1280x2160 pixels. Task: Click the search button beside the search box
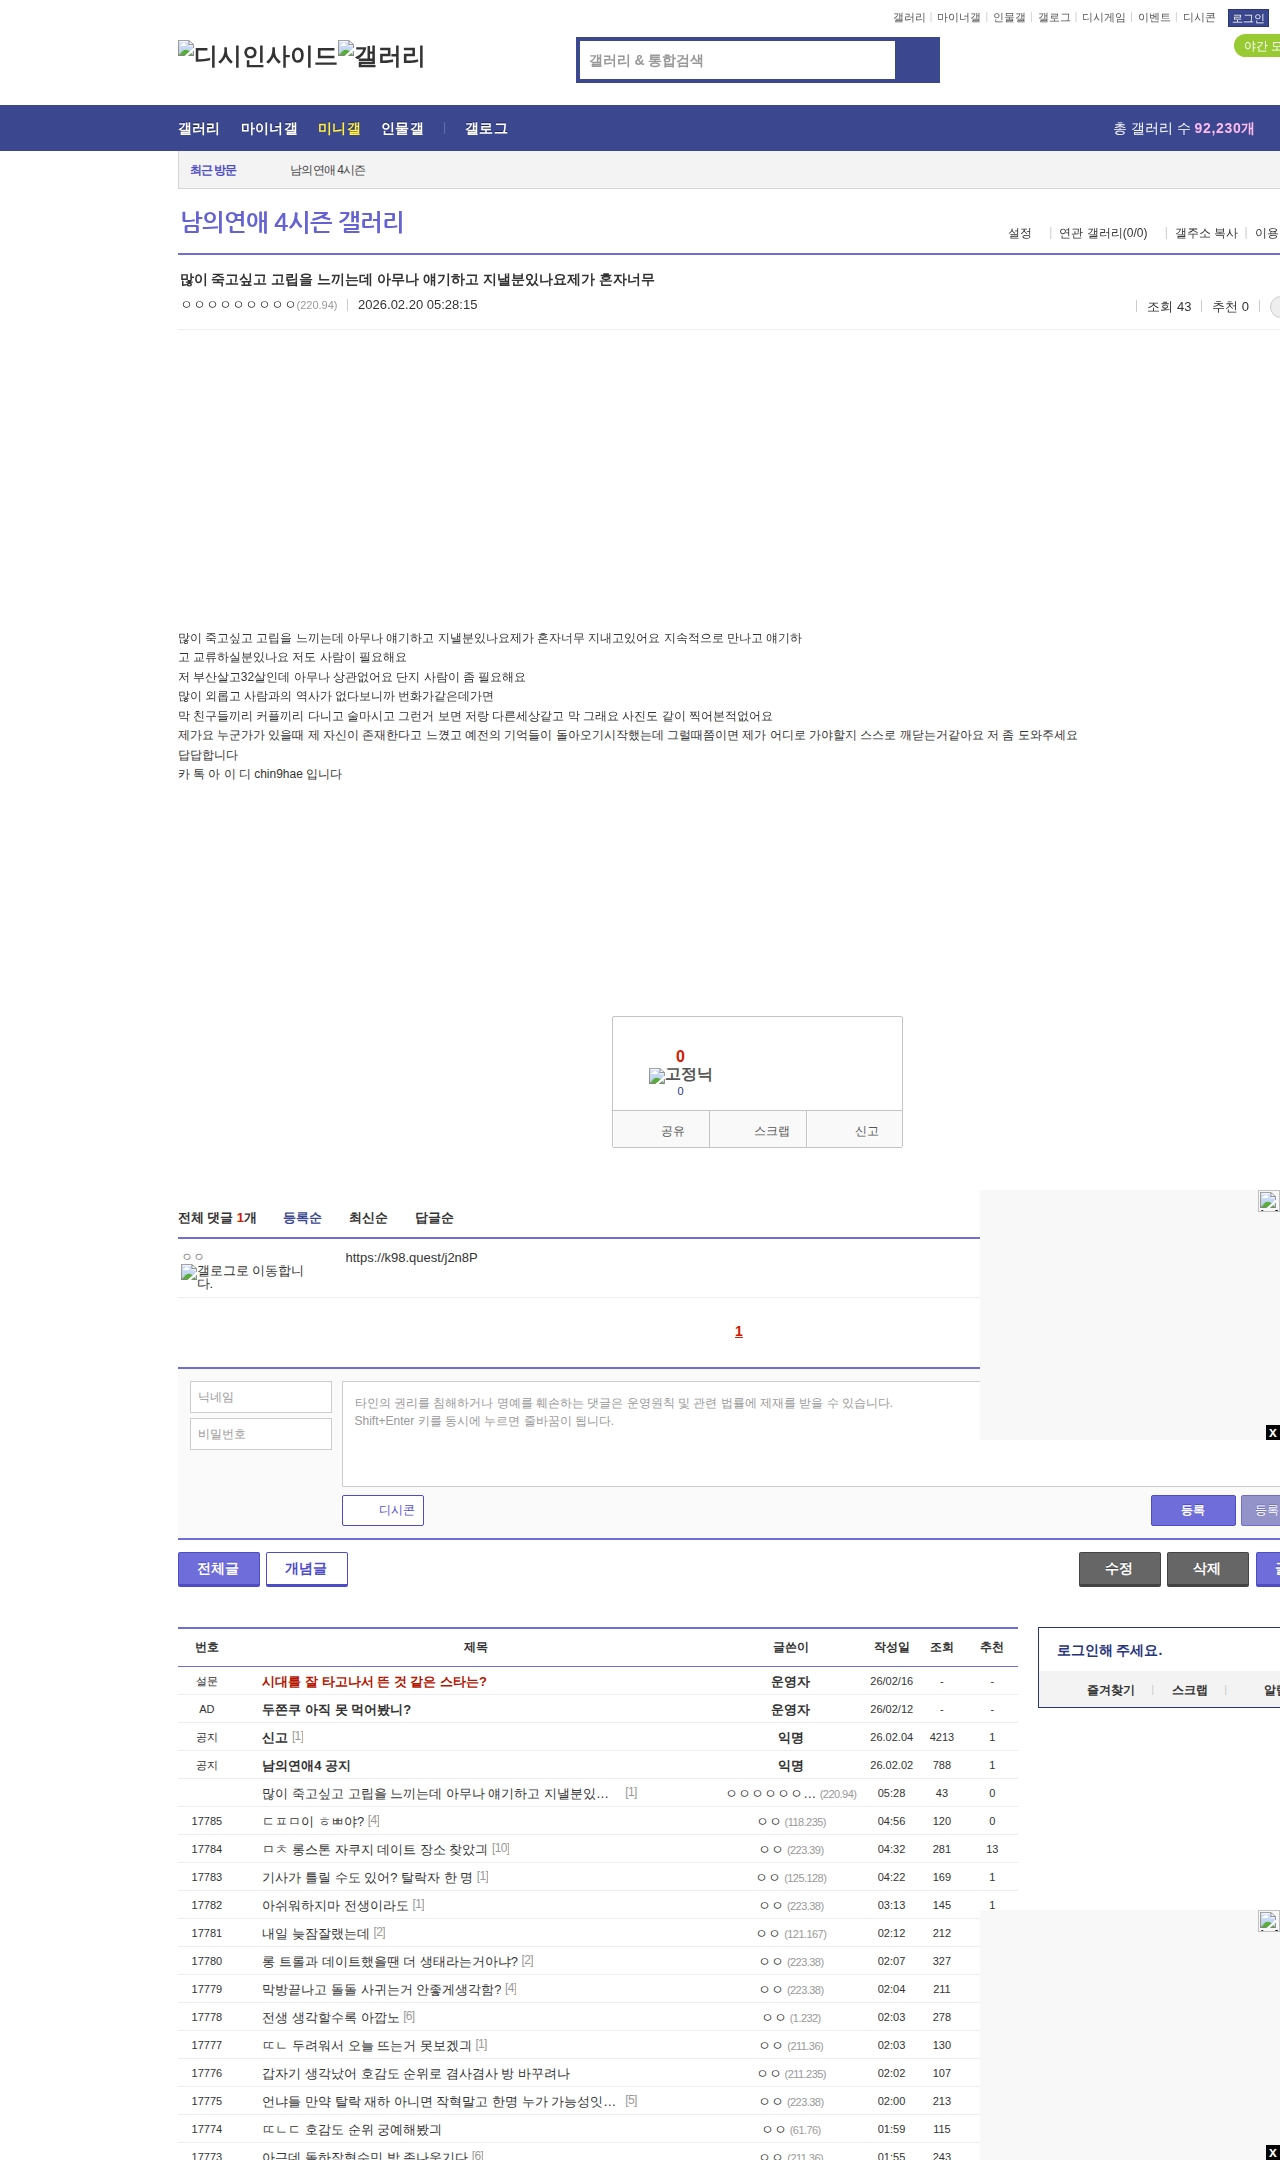pos(917,60)
